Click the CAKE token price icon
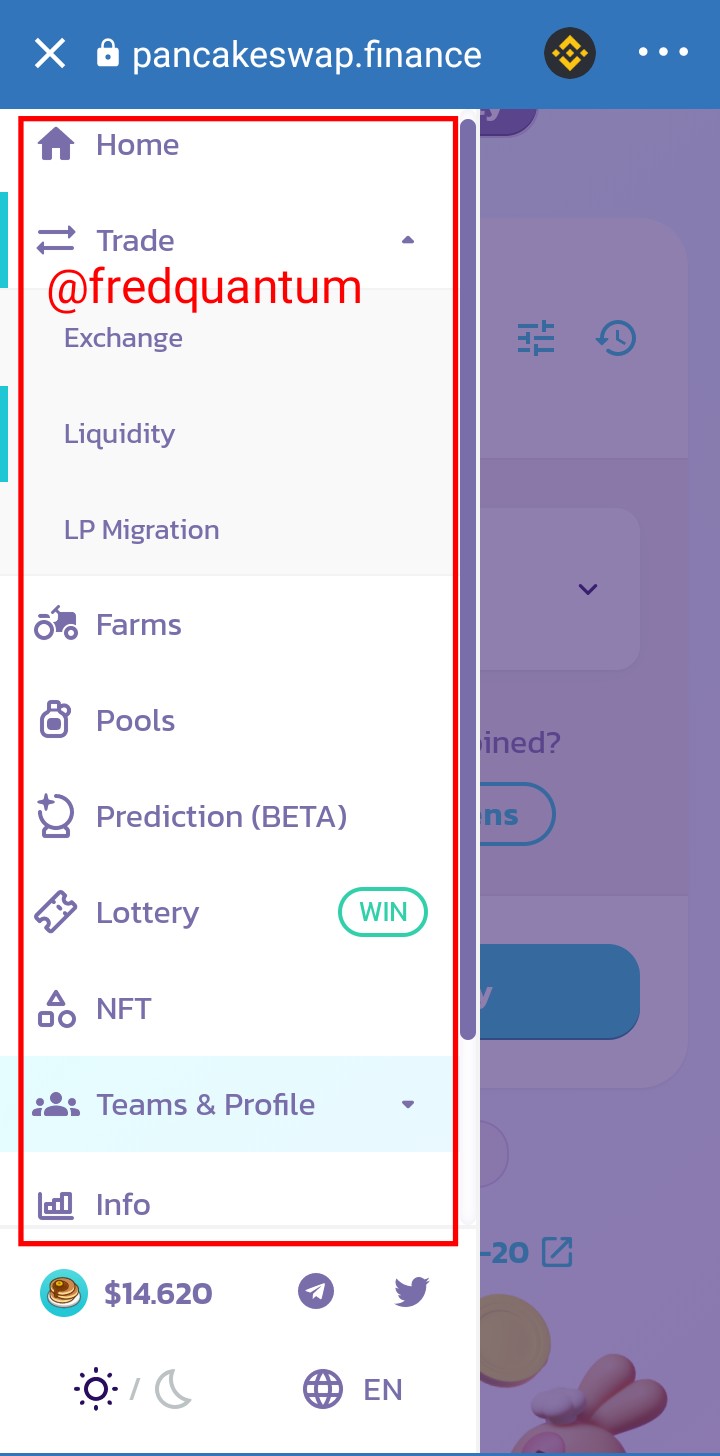 click(64, 1293)
